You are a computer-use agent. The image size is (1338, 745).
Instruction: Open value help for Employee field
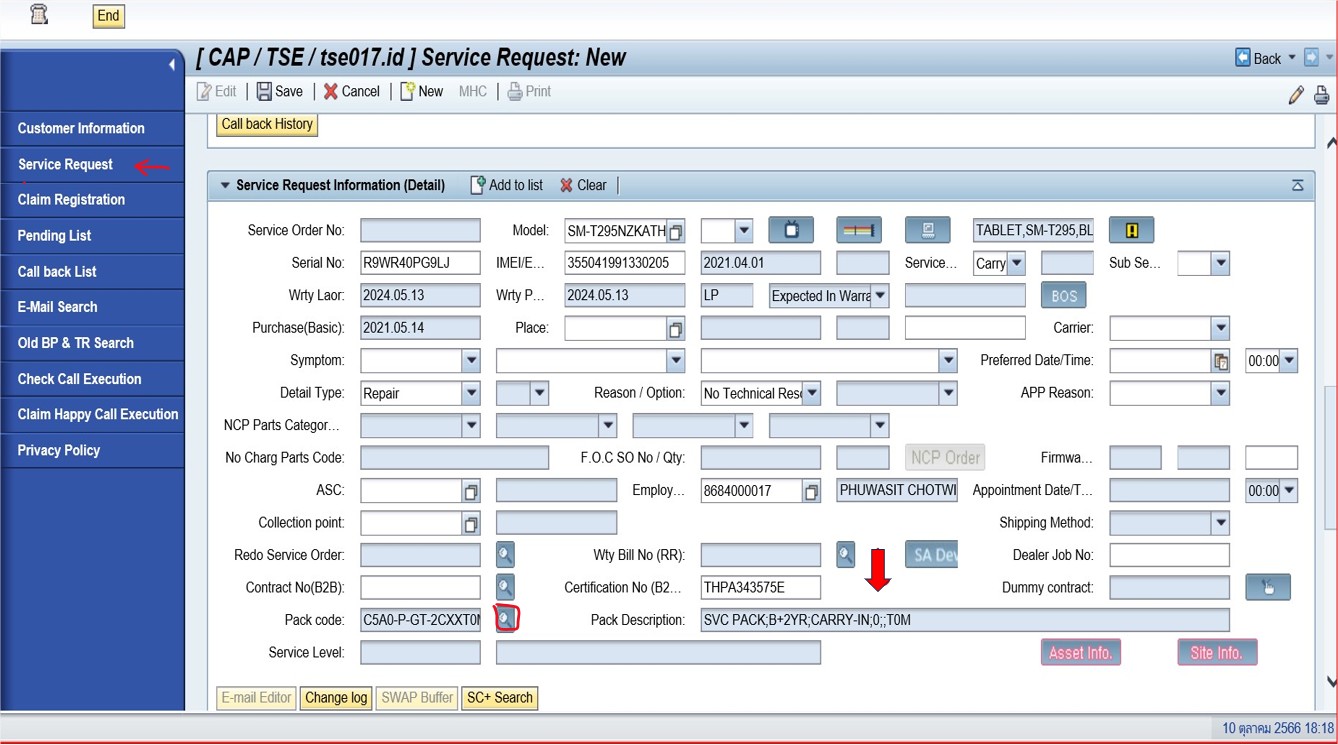coord(812,491)
